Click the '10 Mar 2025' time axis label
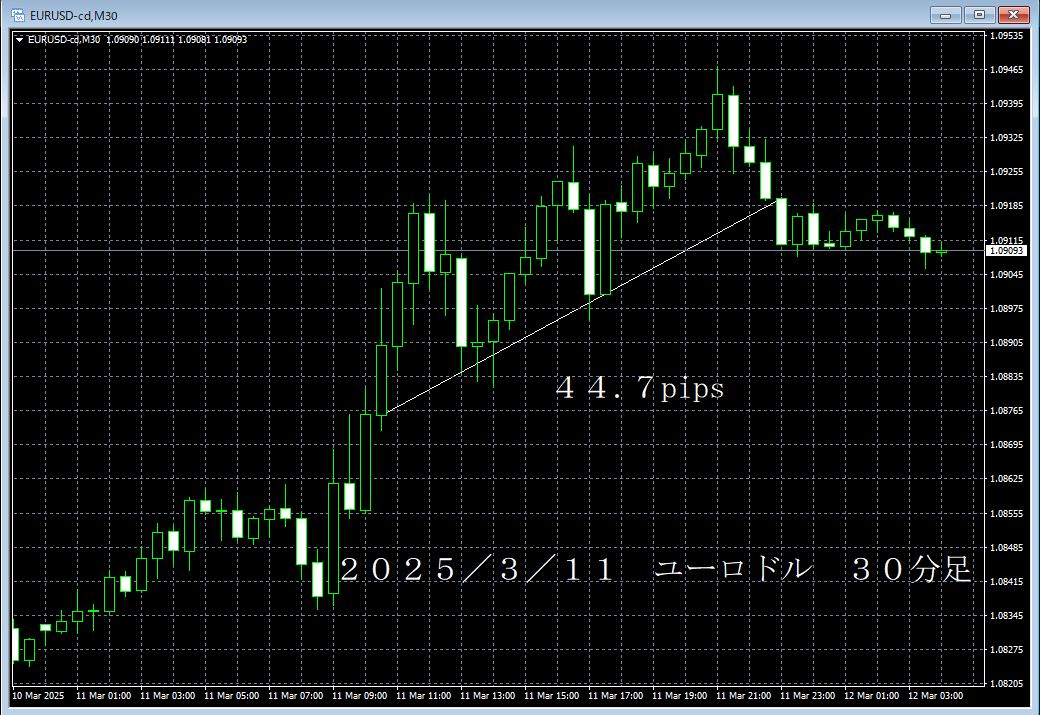Image resolution: width=1040 pixels, height=715 pixels. [38, 696]
